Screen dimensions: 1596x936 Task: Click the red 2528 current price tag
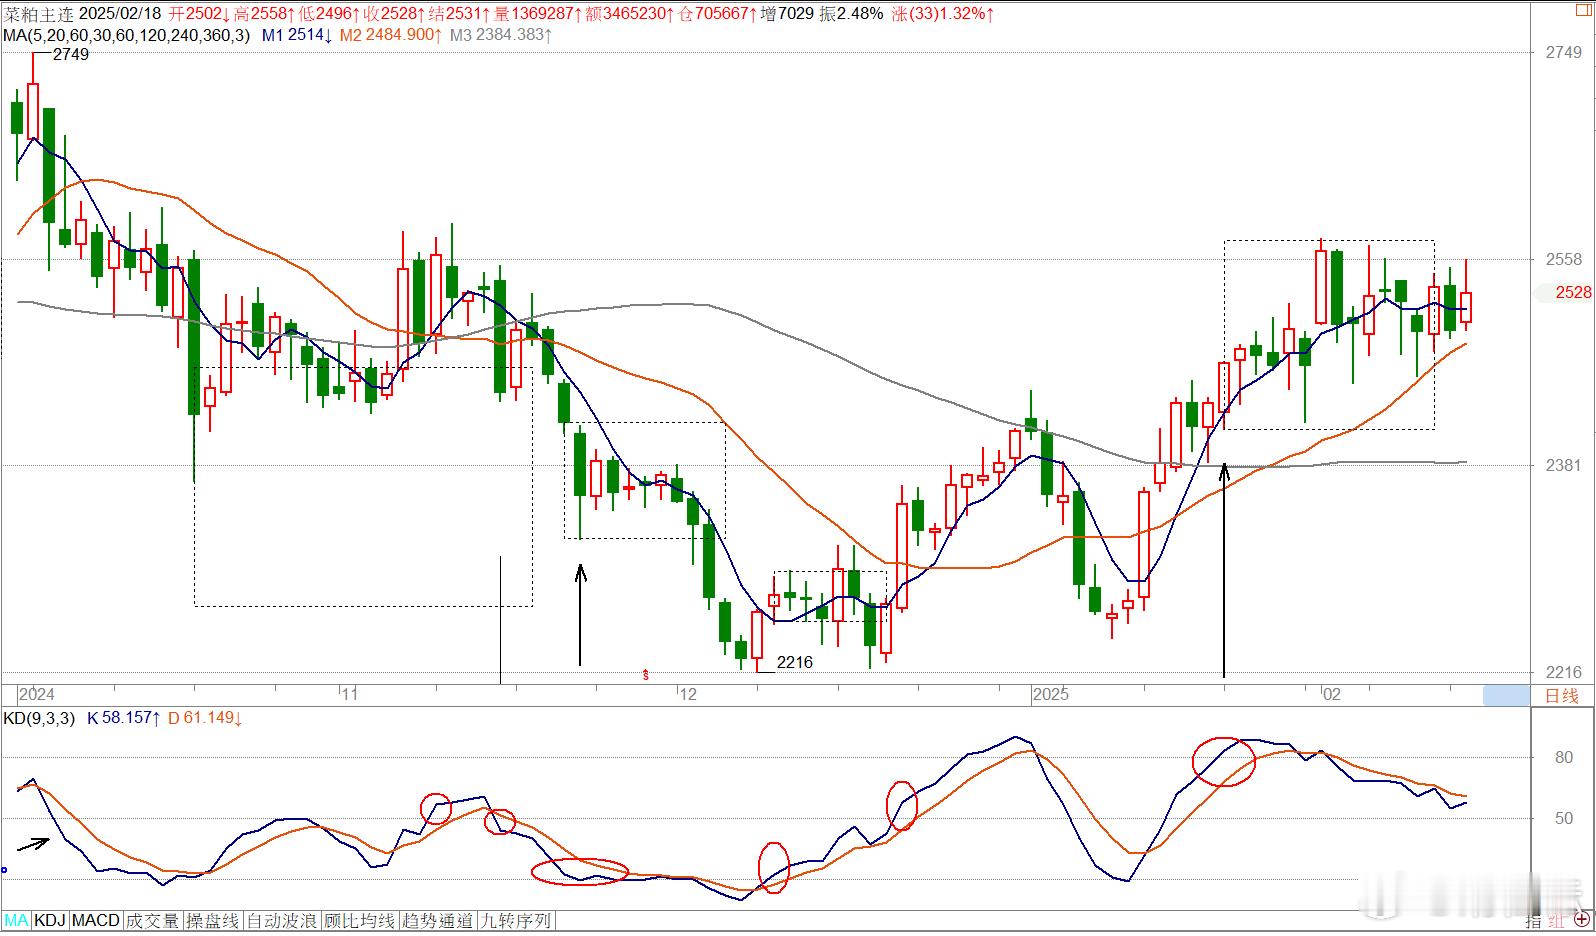point(1574,292)
